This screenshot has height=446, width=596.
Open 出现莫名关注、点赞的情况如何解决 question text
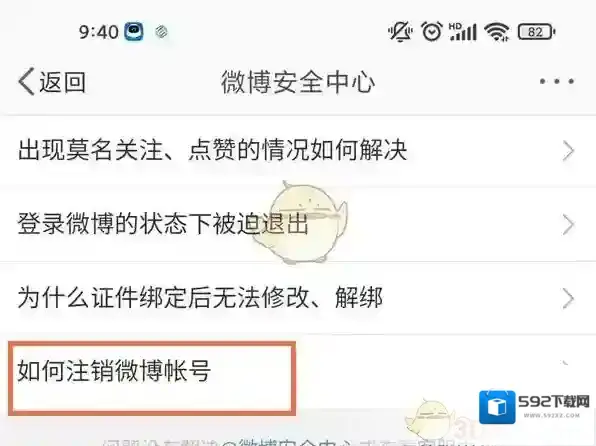212,150
